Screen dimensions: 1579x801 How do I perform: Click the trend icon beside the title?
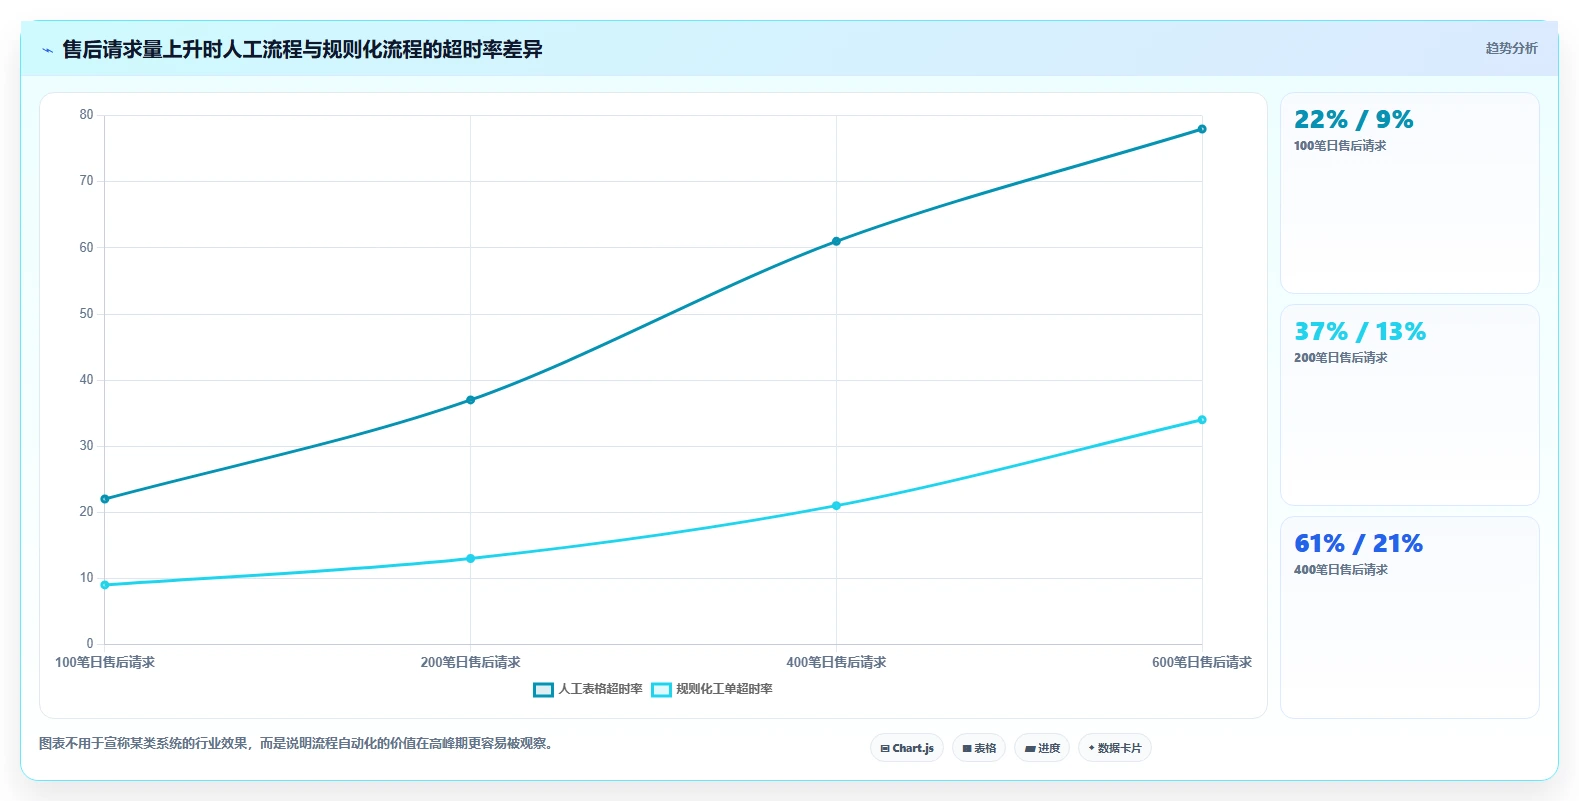[47, 50]
